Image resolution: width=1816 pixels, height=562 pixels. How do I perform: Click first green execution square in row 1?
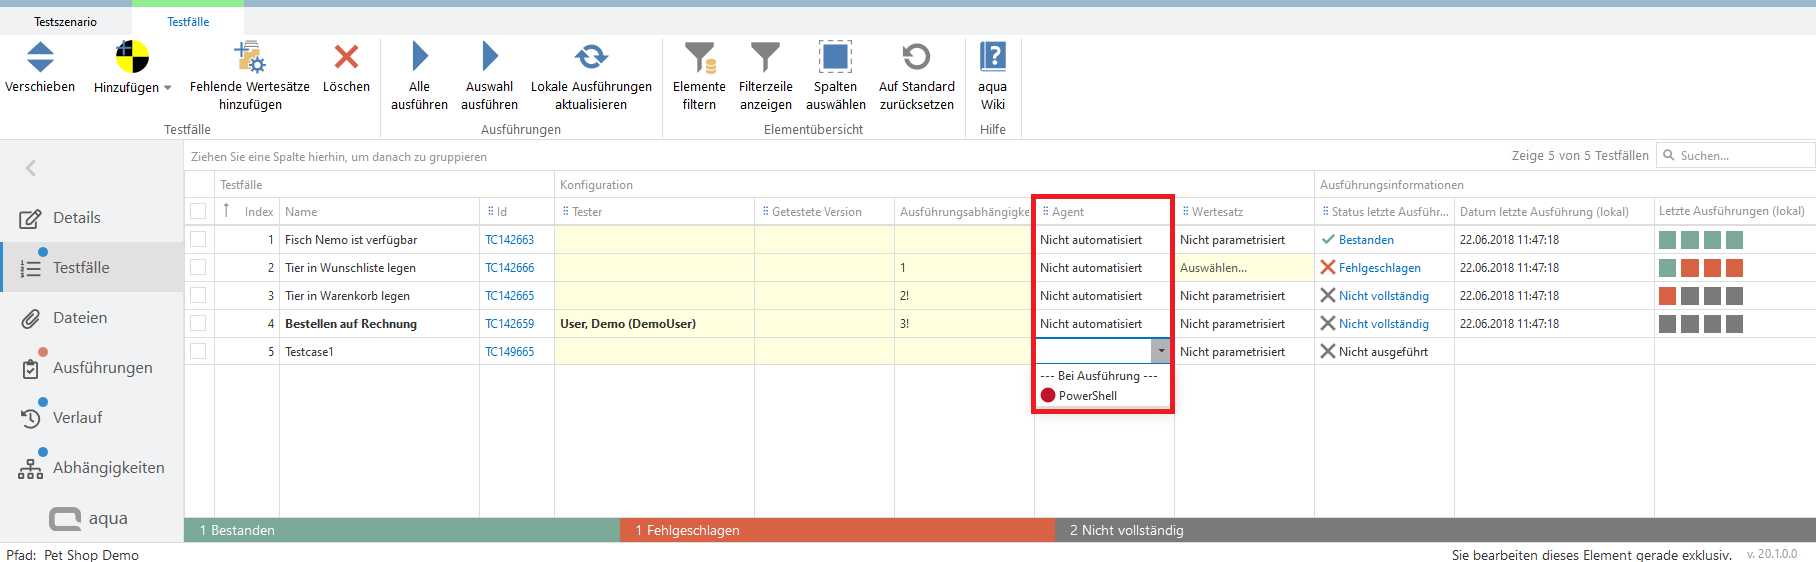pyautogui.click(x=1667, y=240)
